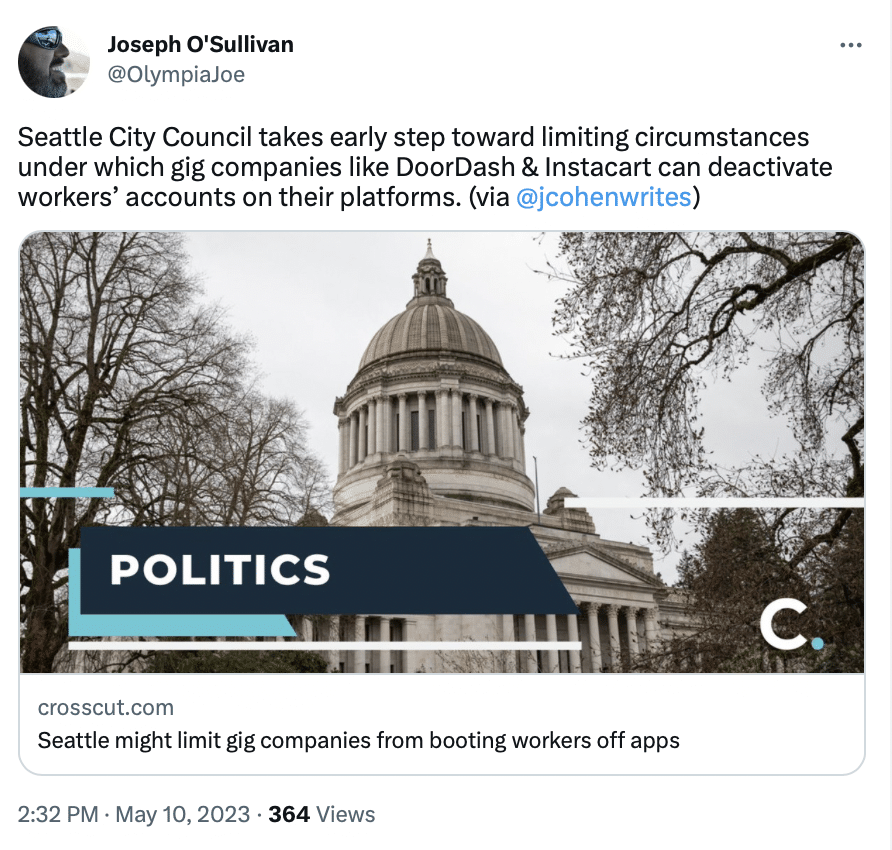892x850 pixels.
Task: Open the @OlympiaJoe handle
Action: 176,75
